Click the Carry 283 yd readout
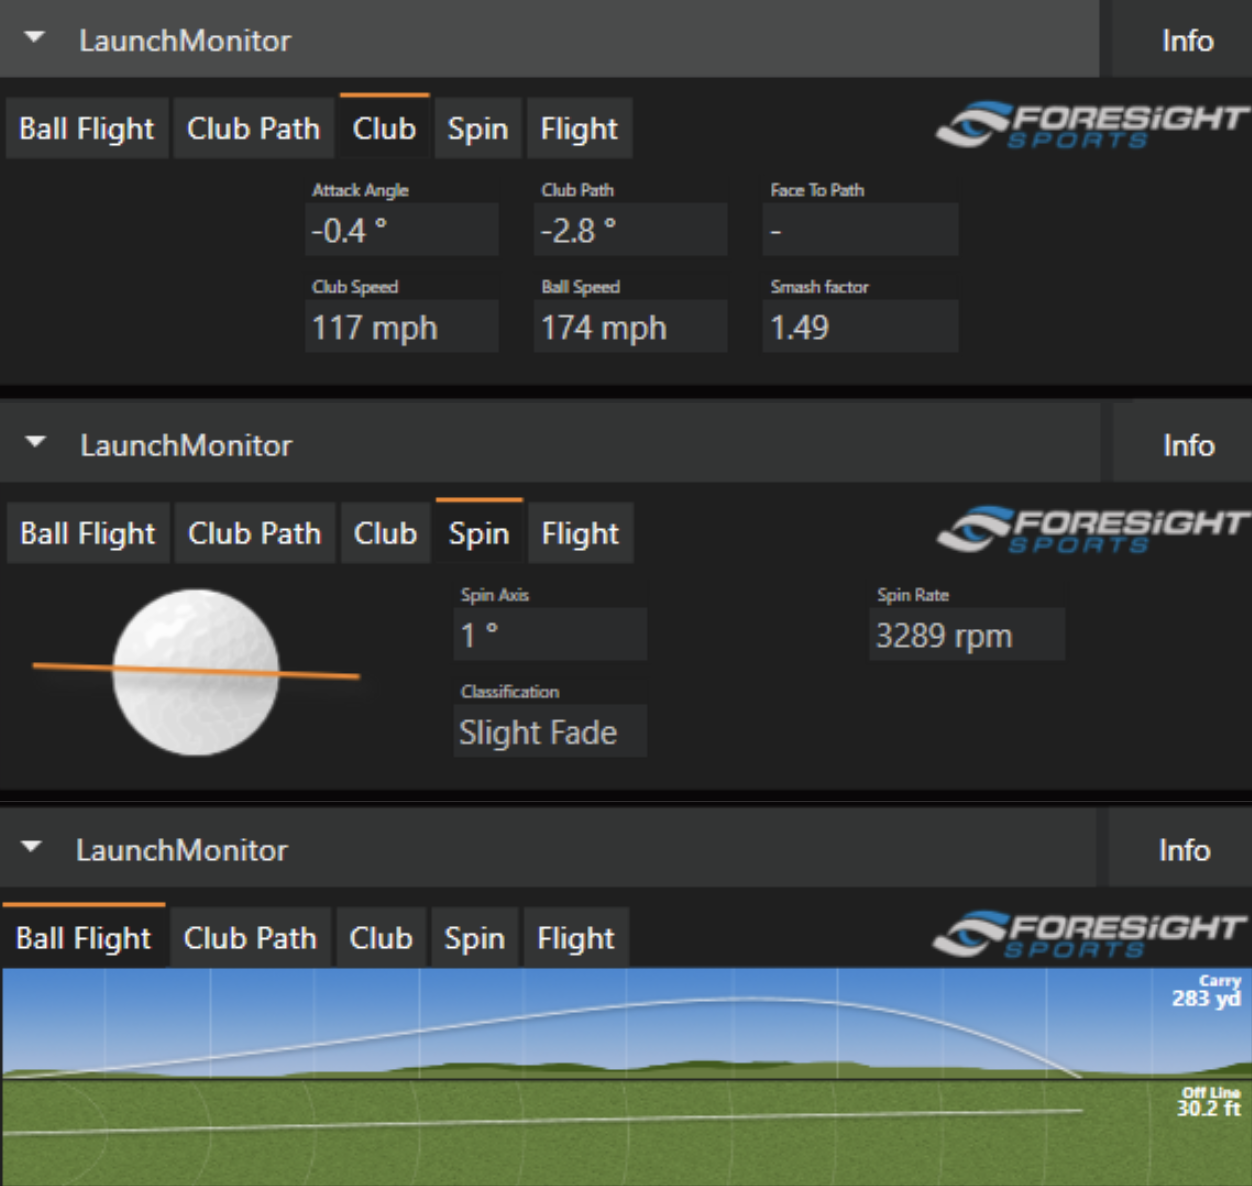This screenshot has height=1186, width=1252. click(1206, 992)
